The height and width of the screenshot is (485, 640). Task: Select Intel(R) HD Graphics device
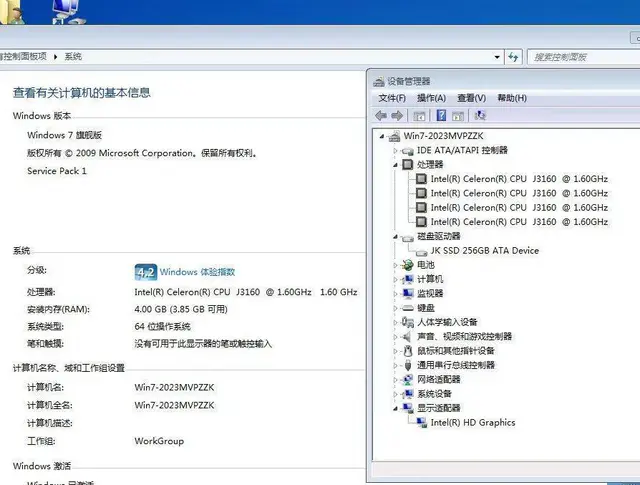[x=473, y=423]
